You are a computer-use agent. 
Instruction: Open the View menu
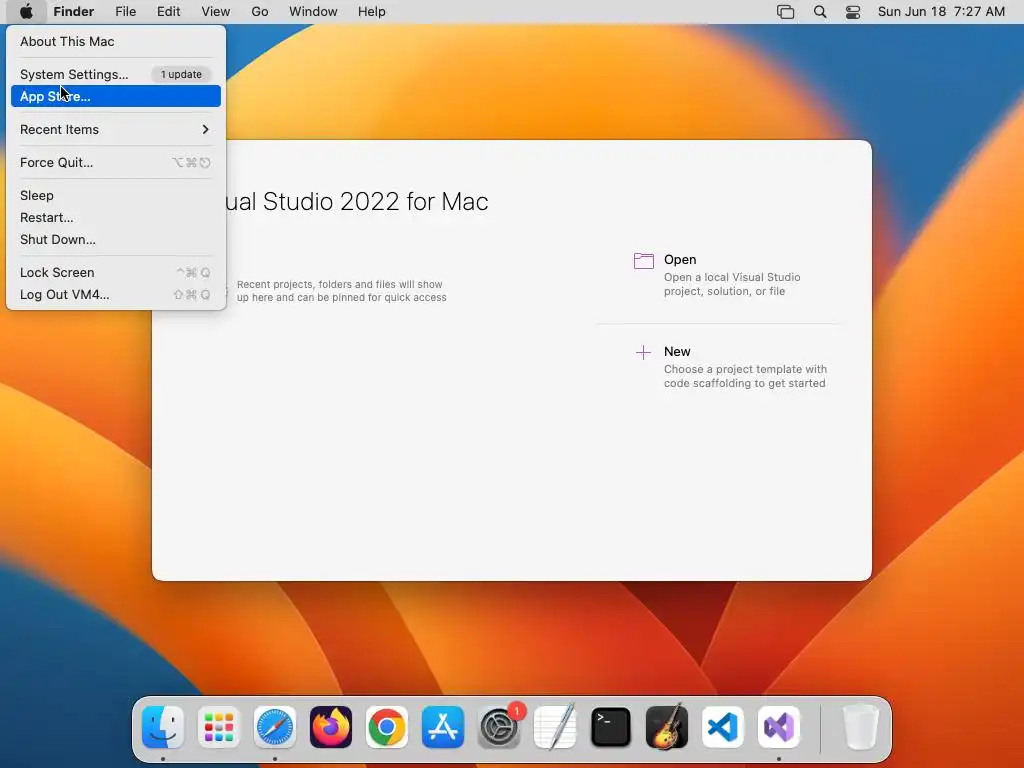pos(216,12)
